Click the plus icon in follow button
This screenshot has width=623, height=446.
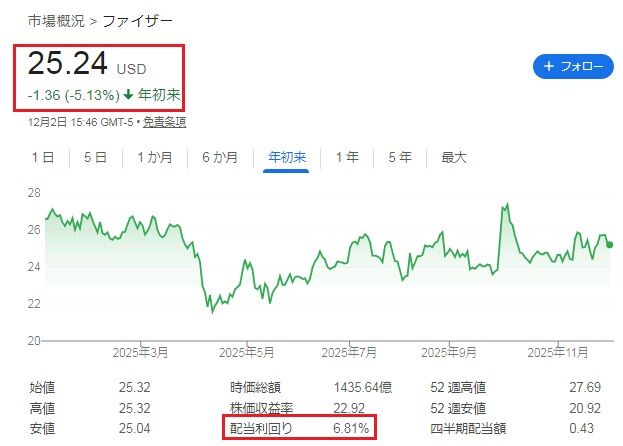(549, 66)
